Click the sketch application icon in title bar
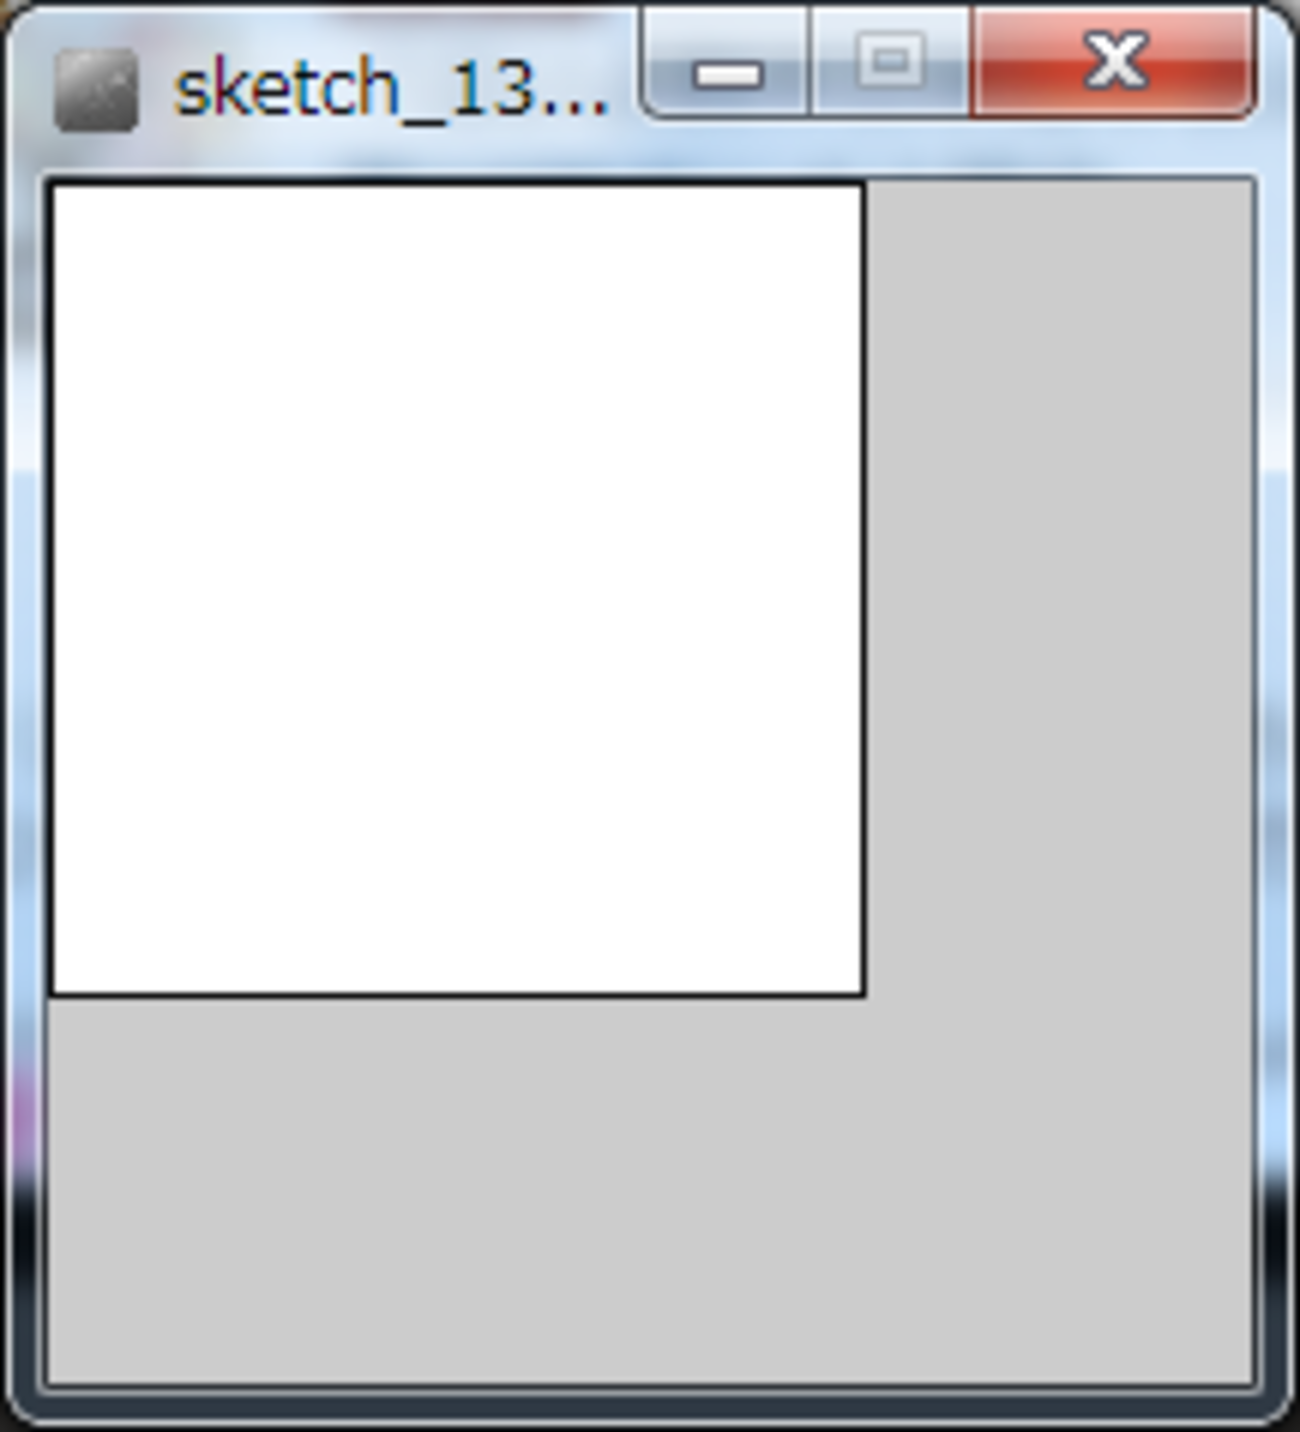Image resolution: width=1300 pixels, height=1432 pixels. 96,90
